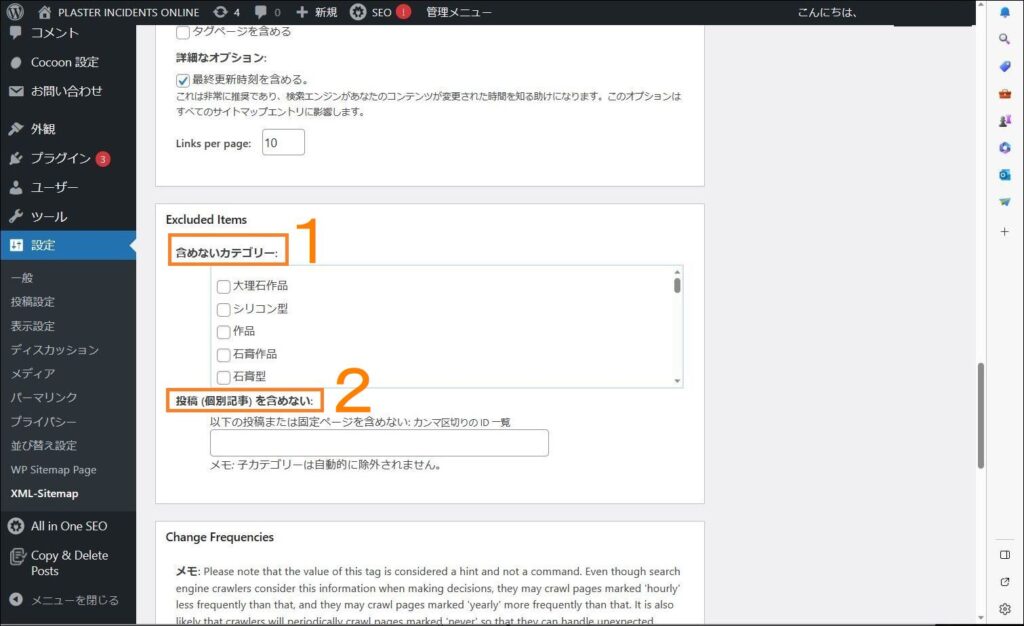The image size is (1024, 626).
Task: Click the プラグイン plug icon
Action: click(16, 158)
